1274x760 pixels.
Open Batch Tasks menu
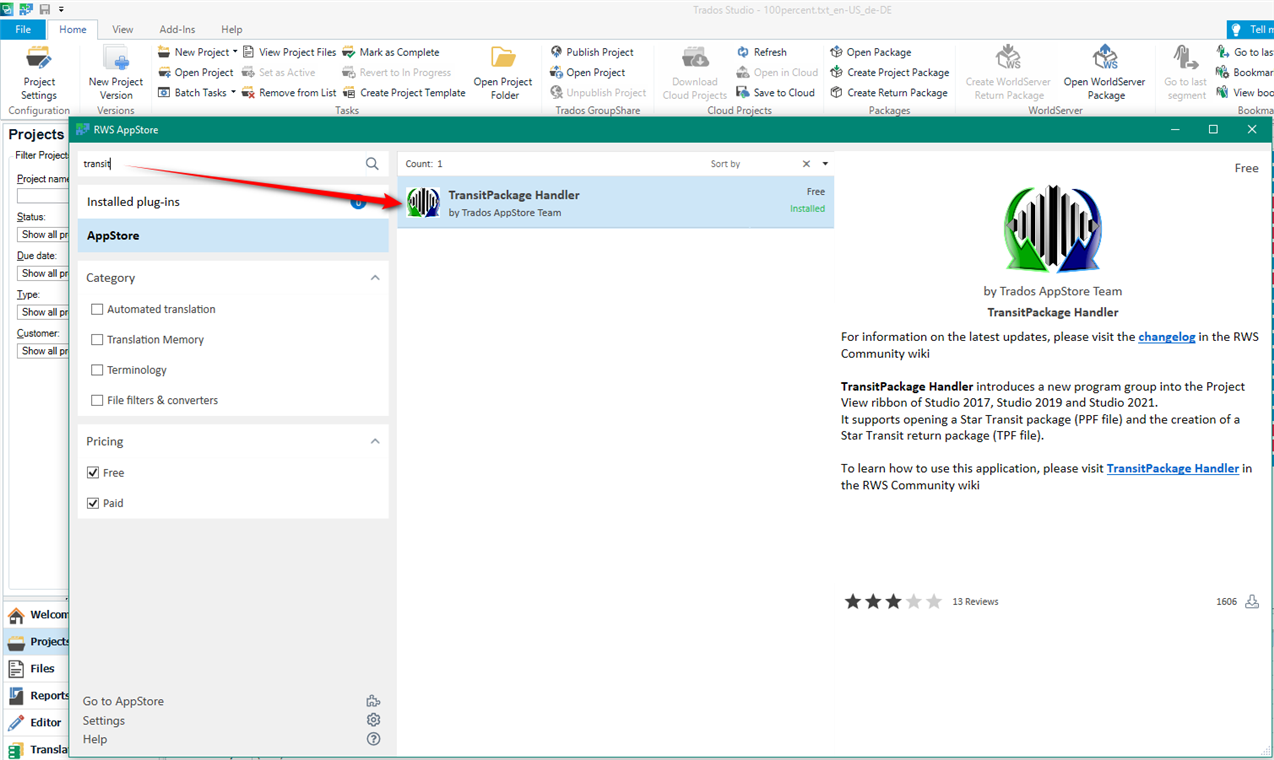196,92
